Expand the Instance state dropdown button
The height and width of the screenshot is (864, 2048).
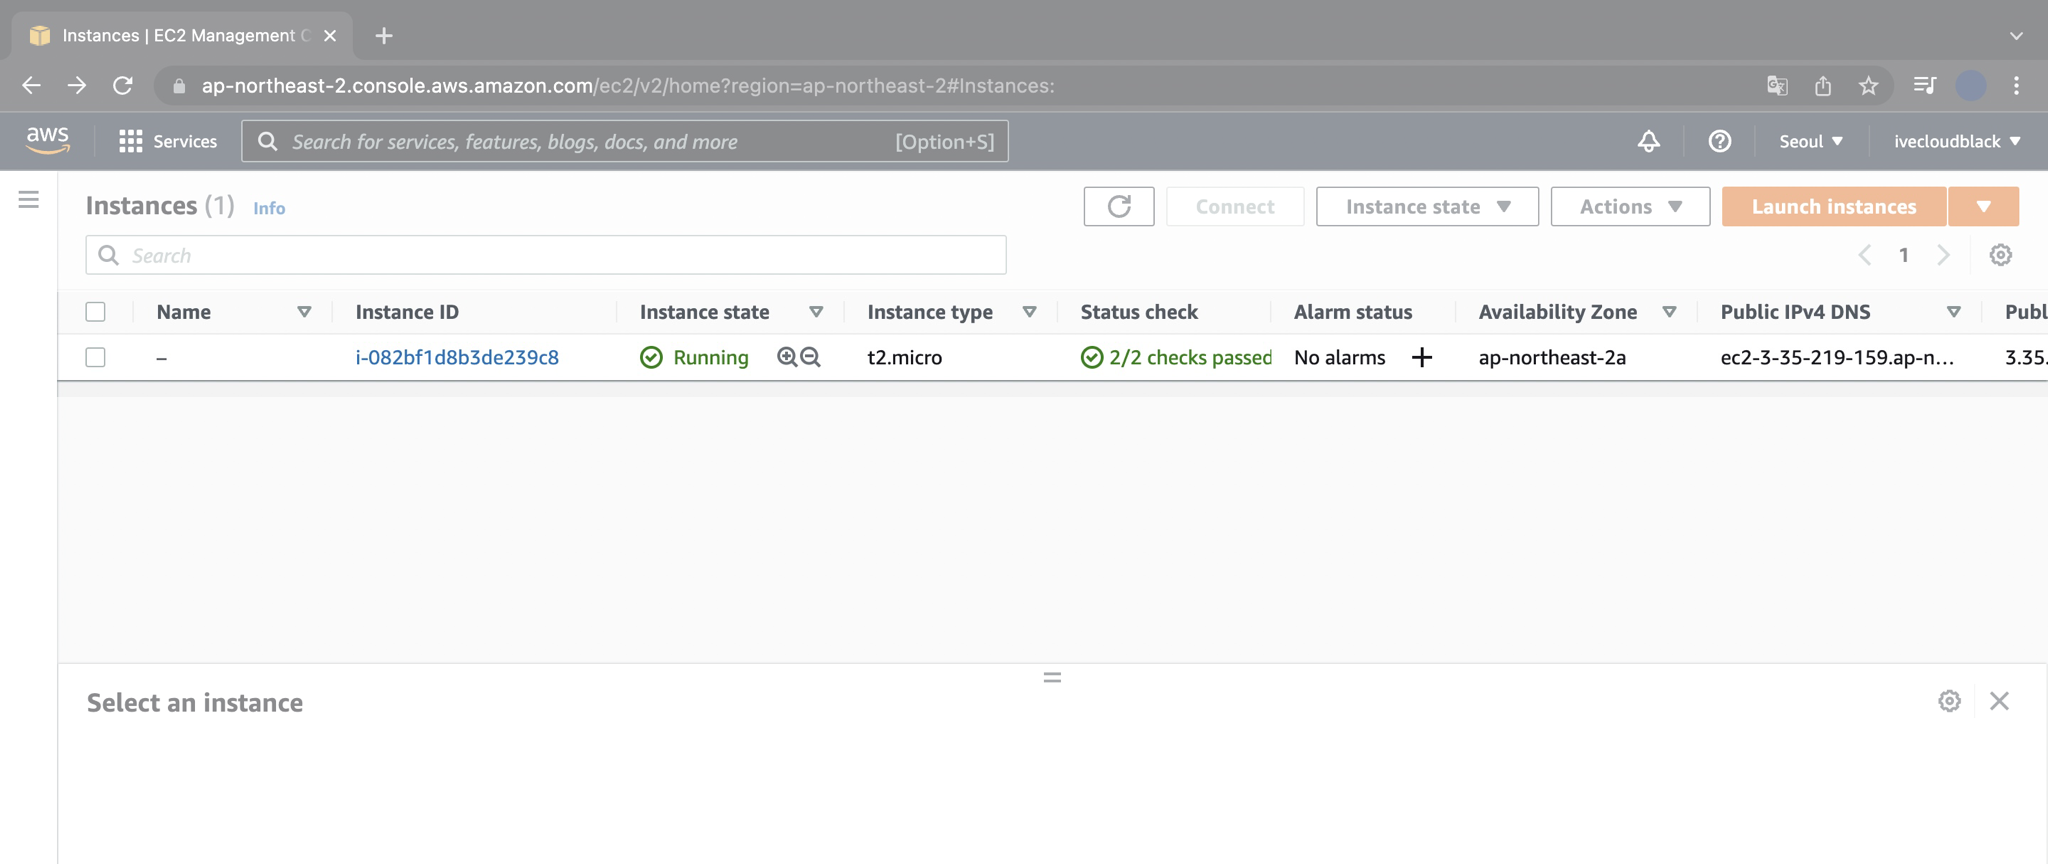[1426, 207]
